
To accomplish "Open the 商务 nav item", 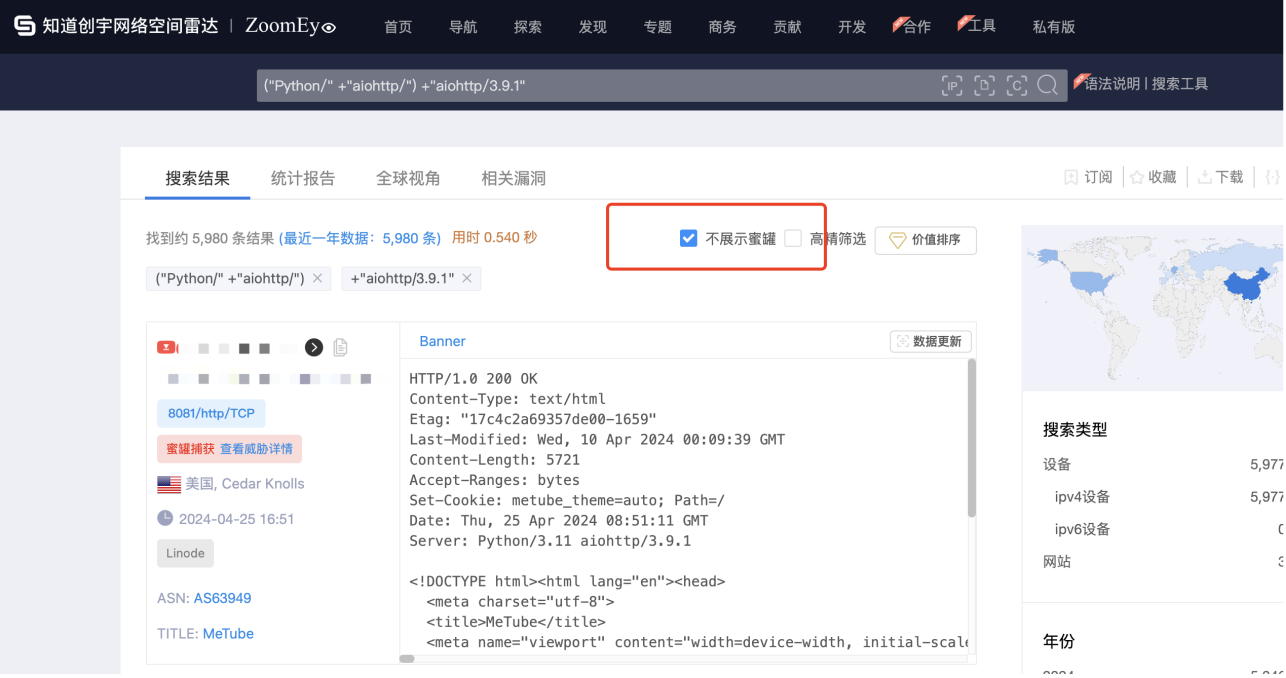I will click(722, 27).
